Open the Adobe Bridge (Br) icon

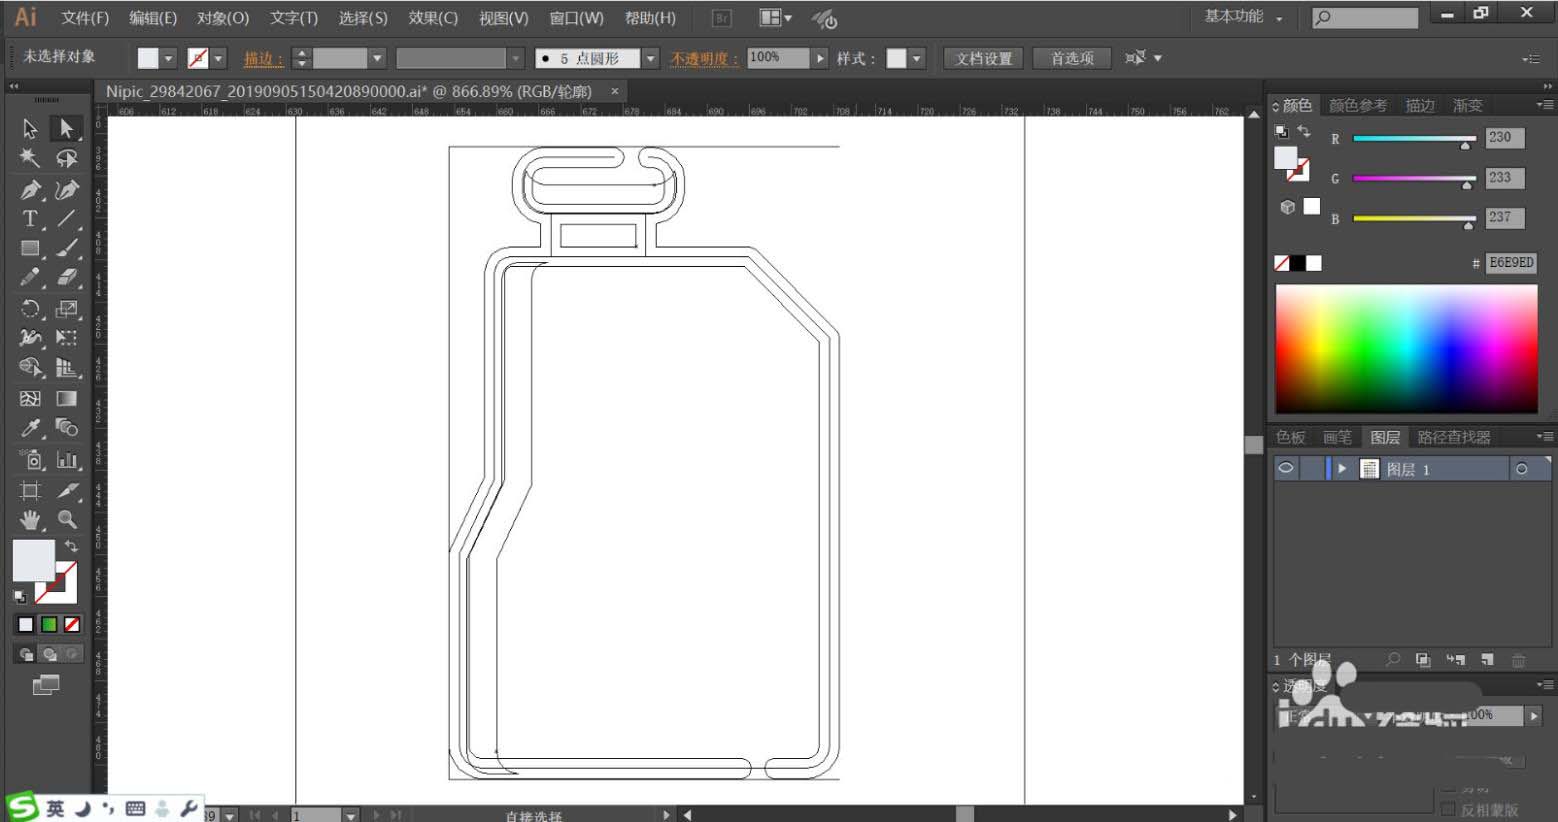[x=722, y=18]
